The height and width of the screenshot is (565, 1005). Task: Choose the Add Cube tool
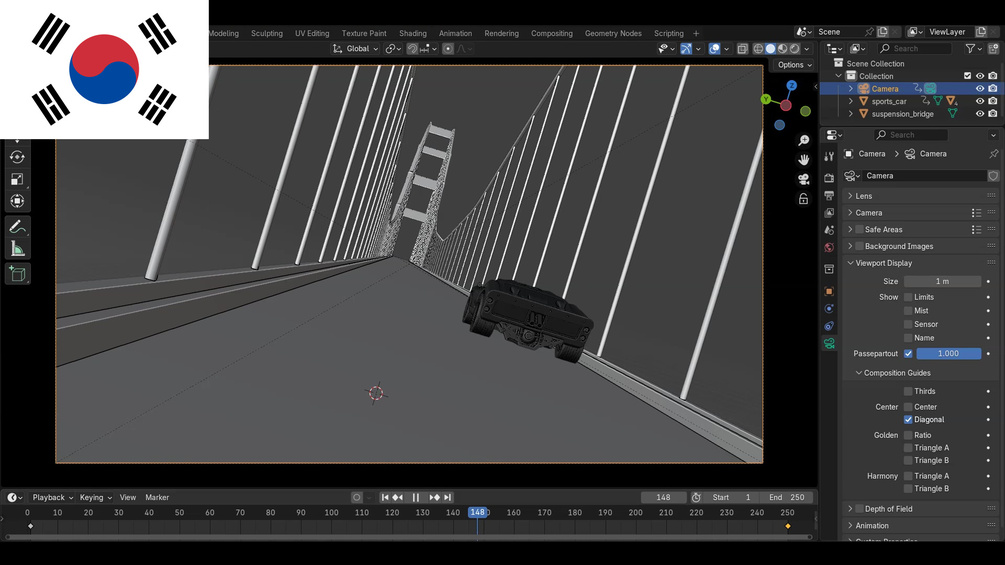click(17, 274)
